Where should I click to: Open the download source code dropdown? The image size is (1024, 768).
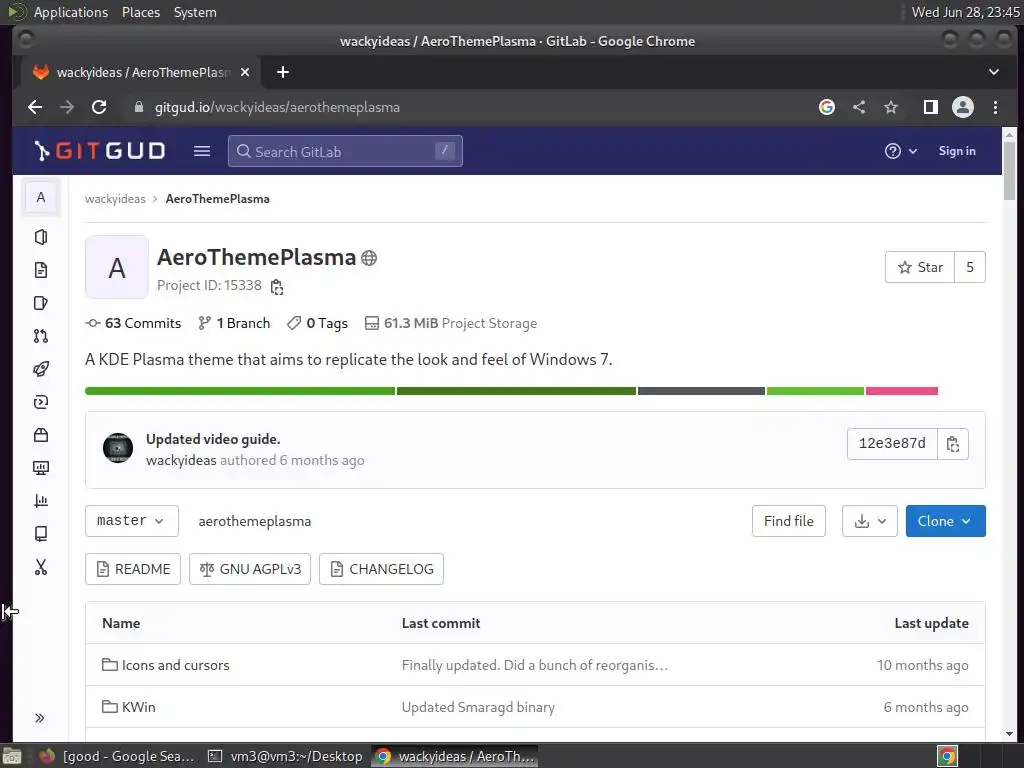[x=869, y=520]
